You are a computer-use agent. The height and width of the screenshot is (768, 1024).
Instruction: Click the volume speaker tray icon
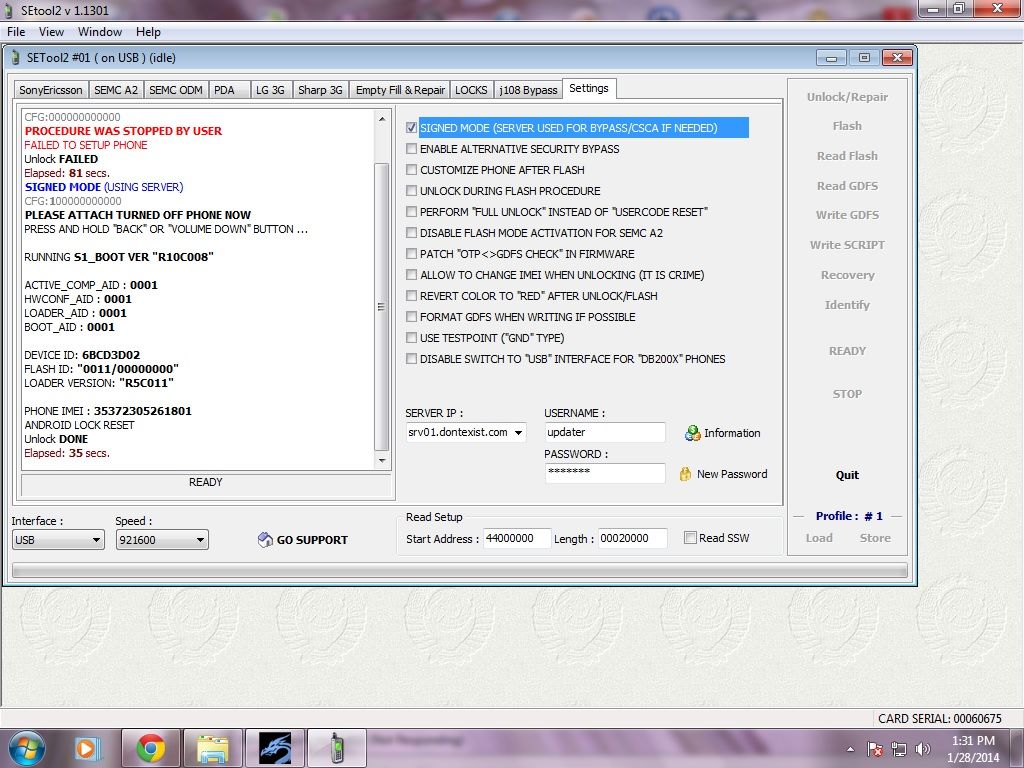[x=923, y=749]
